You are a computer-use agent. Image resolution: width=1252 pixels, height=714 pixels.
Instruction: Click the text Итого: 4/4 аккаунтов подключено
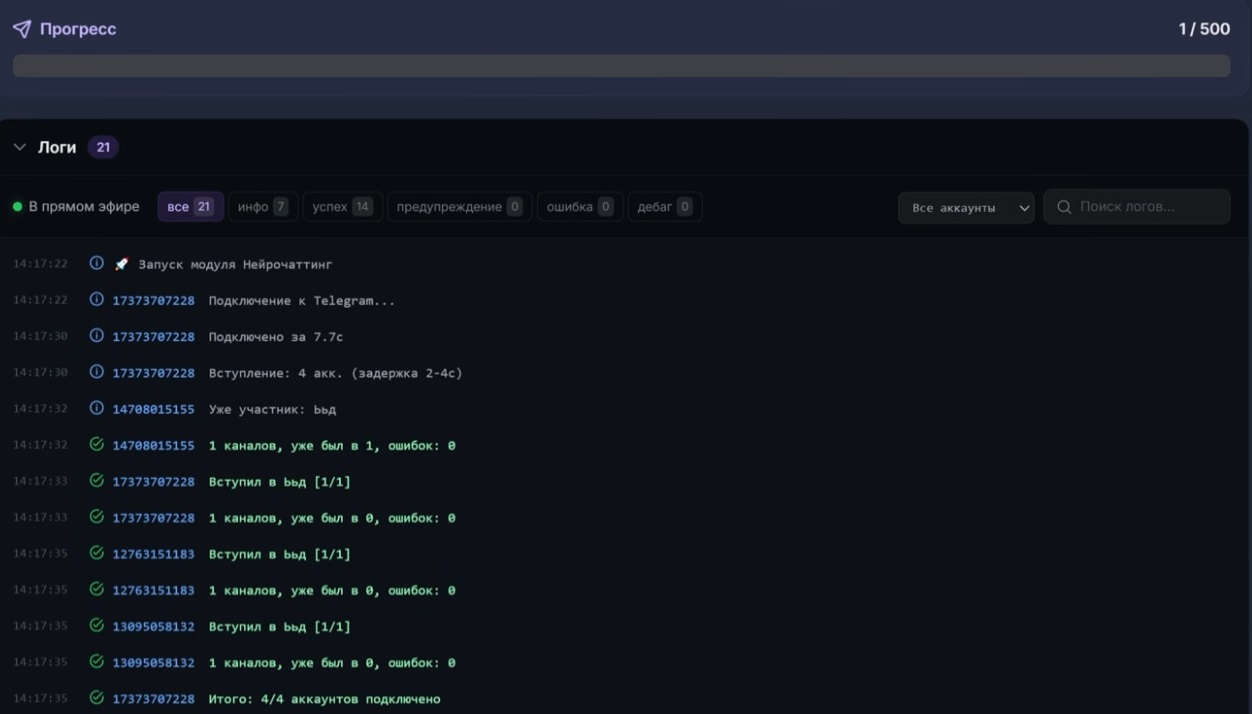(324, 699)
